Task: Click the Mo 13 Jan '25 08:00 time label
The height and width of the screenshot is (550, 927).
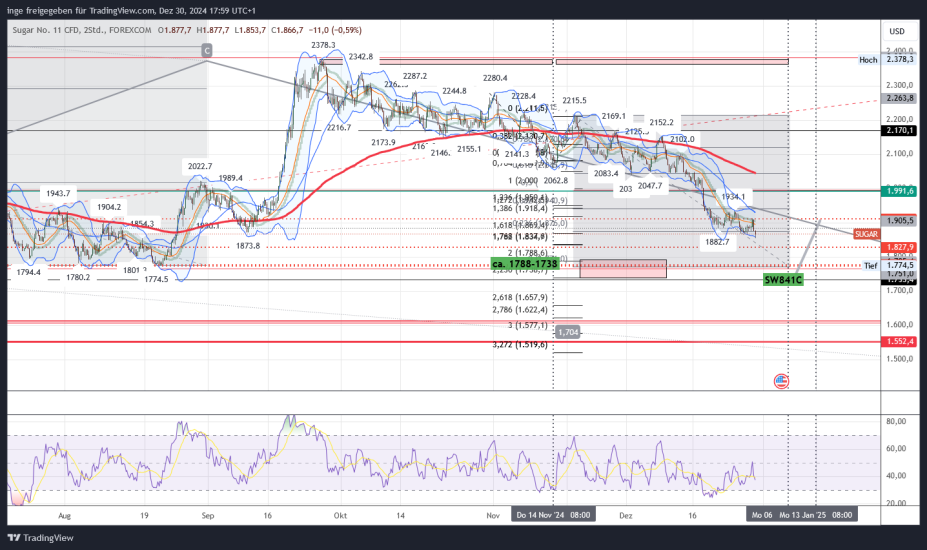Action: point(817,514)
